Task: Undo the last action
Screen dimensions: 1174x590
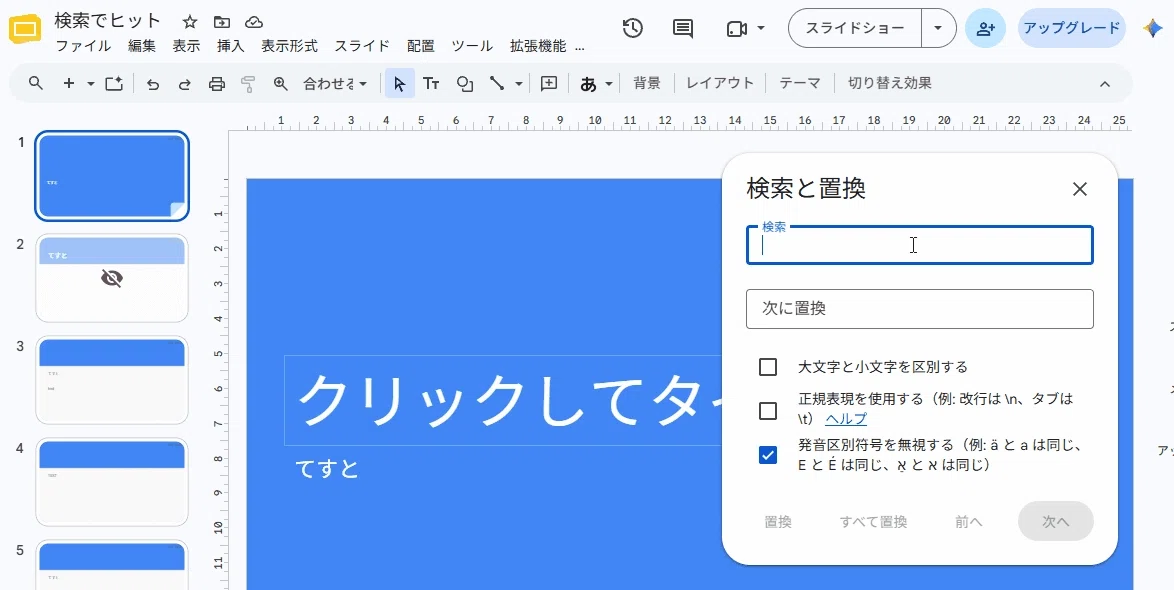Action: (153, 84)
